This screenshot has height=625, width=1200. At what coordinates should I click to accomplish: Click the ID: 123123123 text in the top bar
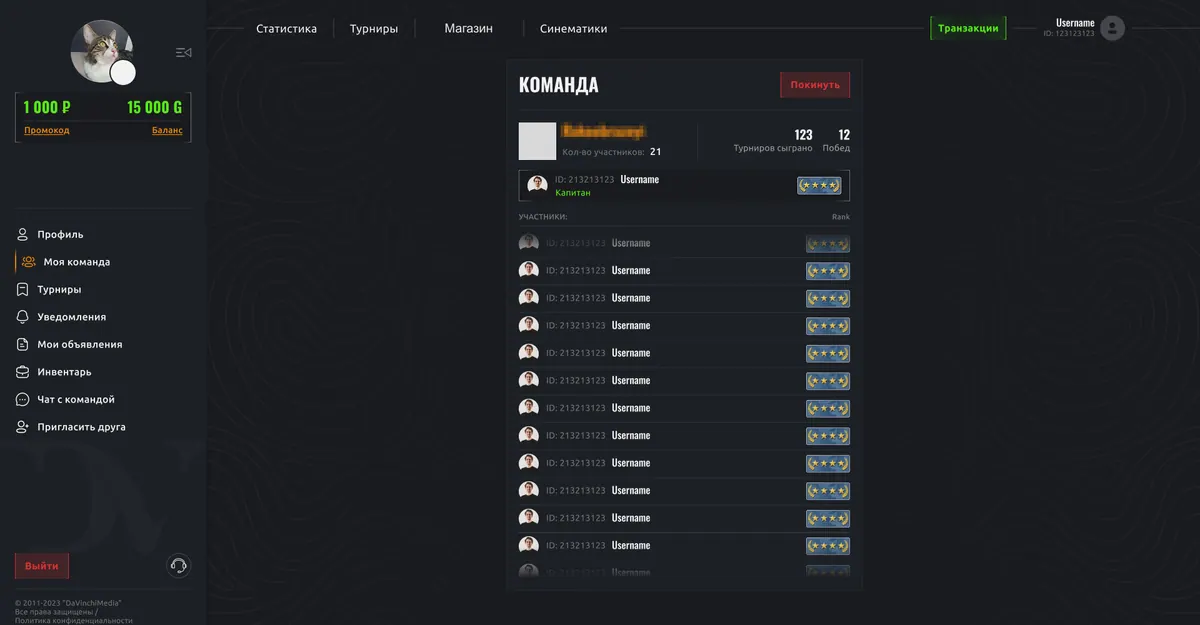(1069, 34)
